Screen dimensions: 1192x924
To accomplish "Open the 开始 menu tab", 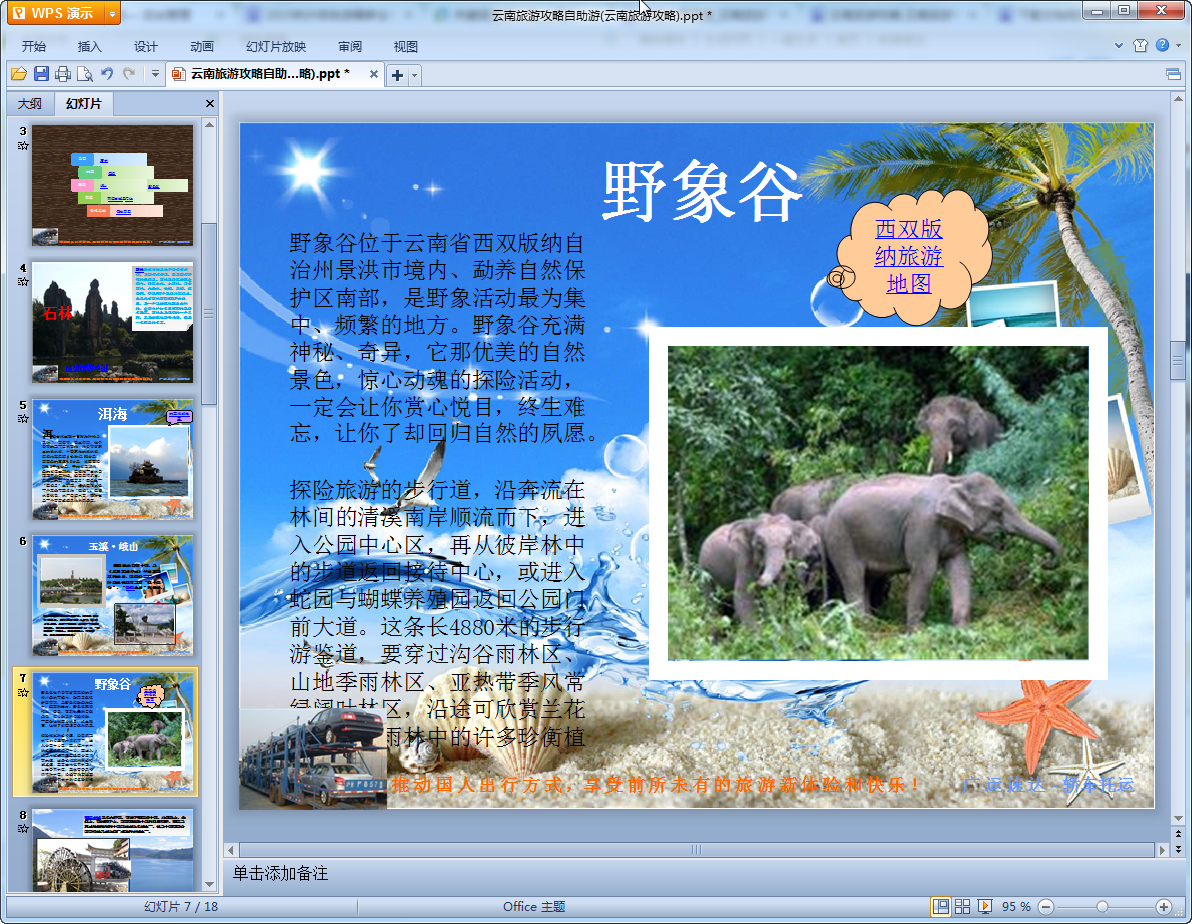I will pos(33,46).
